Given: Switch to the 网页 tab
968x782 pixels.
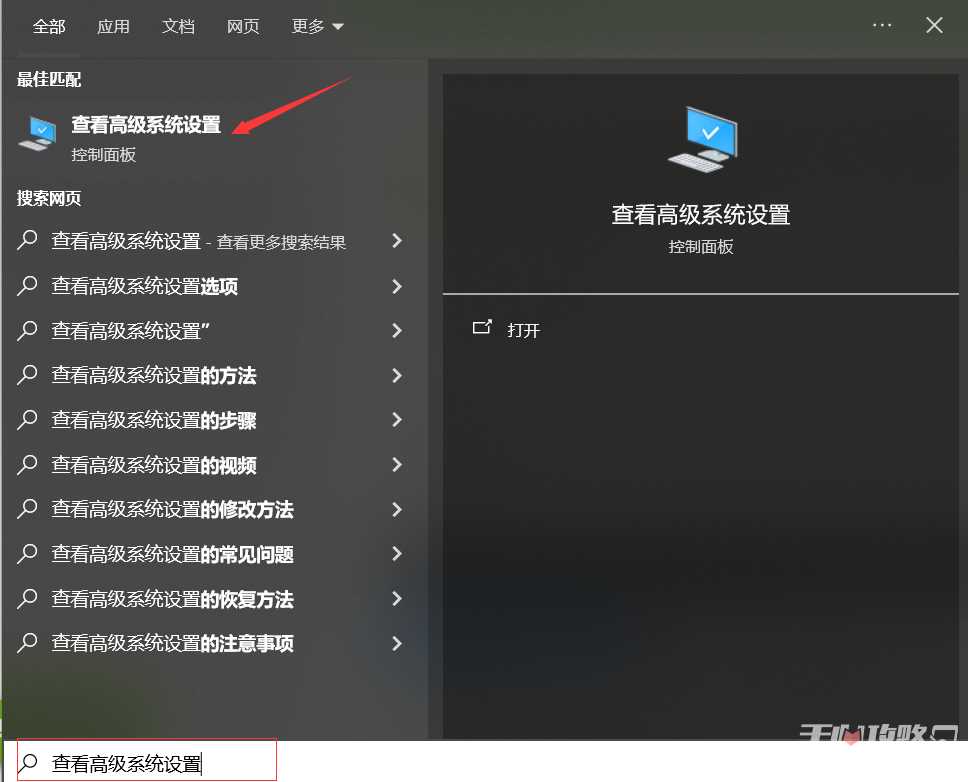Looking at the screenshot, I should pyautogui.click(x=243, y=27).
